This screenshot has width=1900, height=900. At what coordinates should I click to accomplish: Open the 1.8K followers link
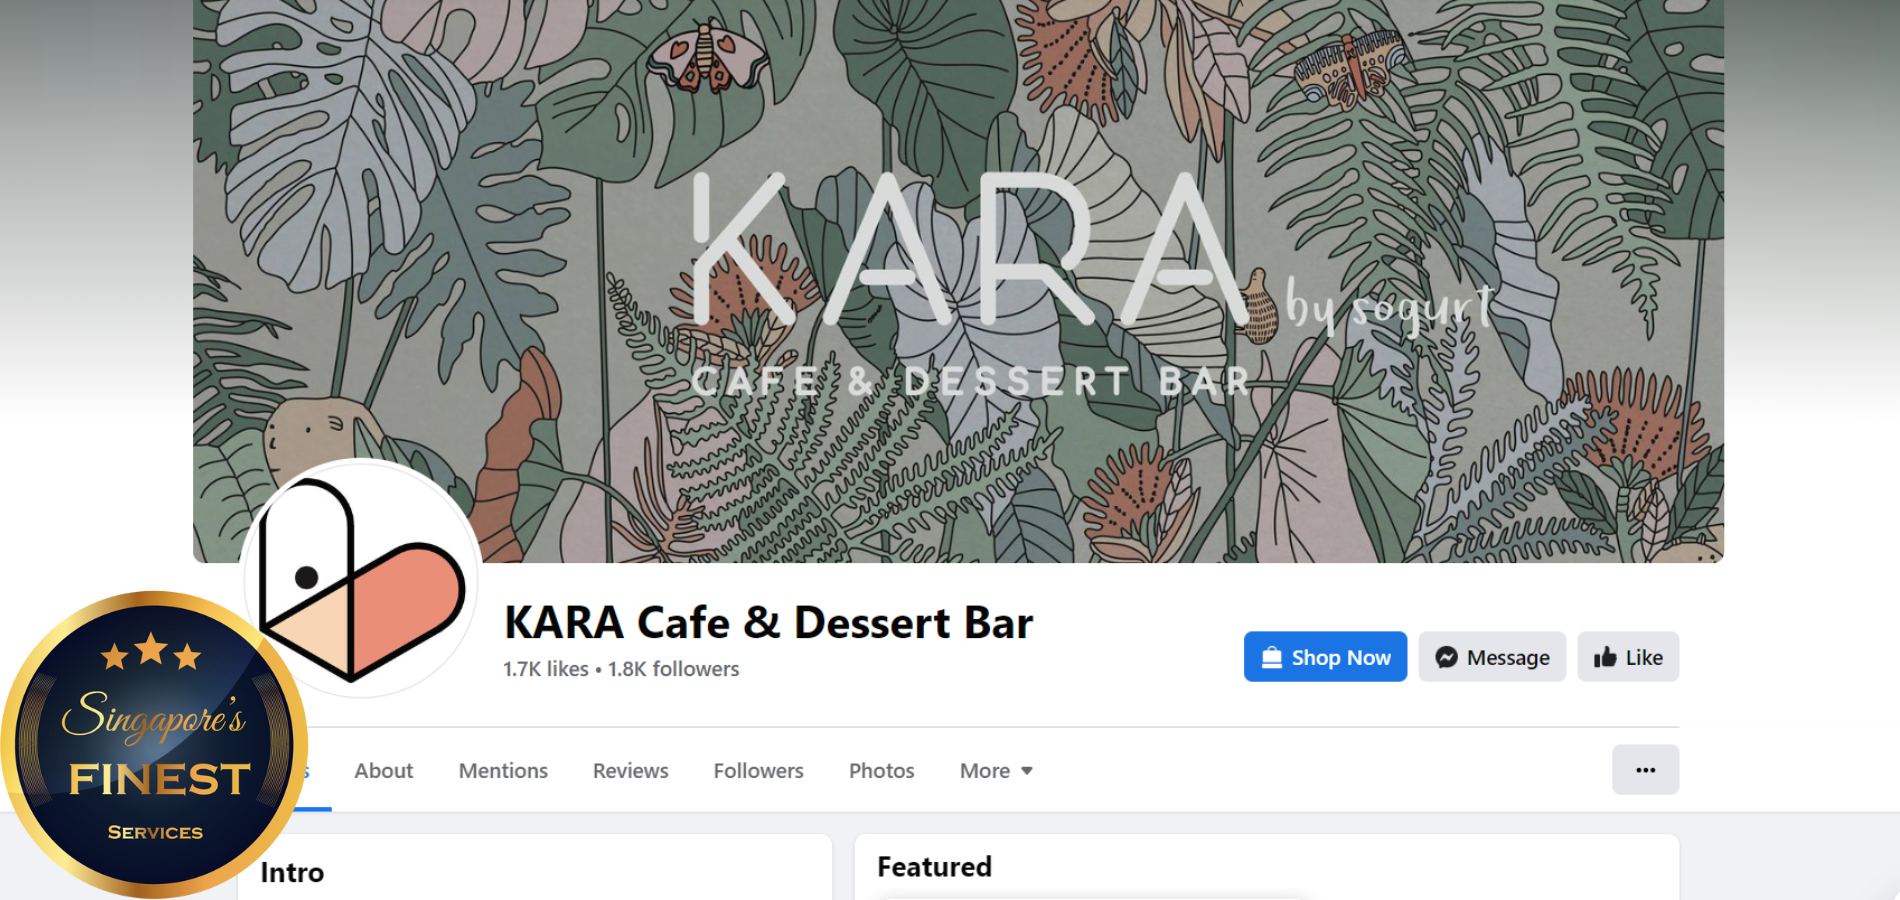point(673,669)
